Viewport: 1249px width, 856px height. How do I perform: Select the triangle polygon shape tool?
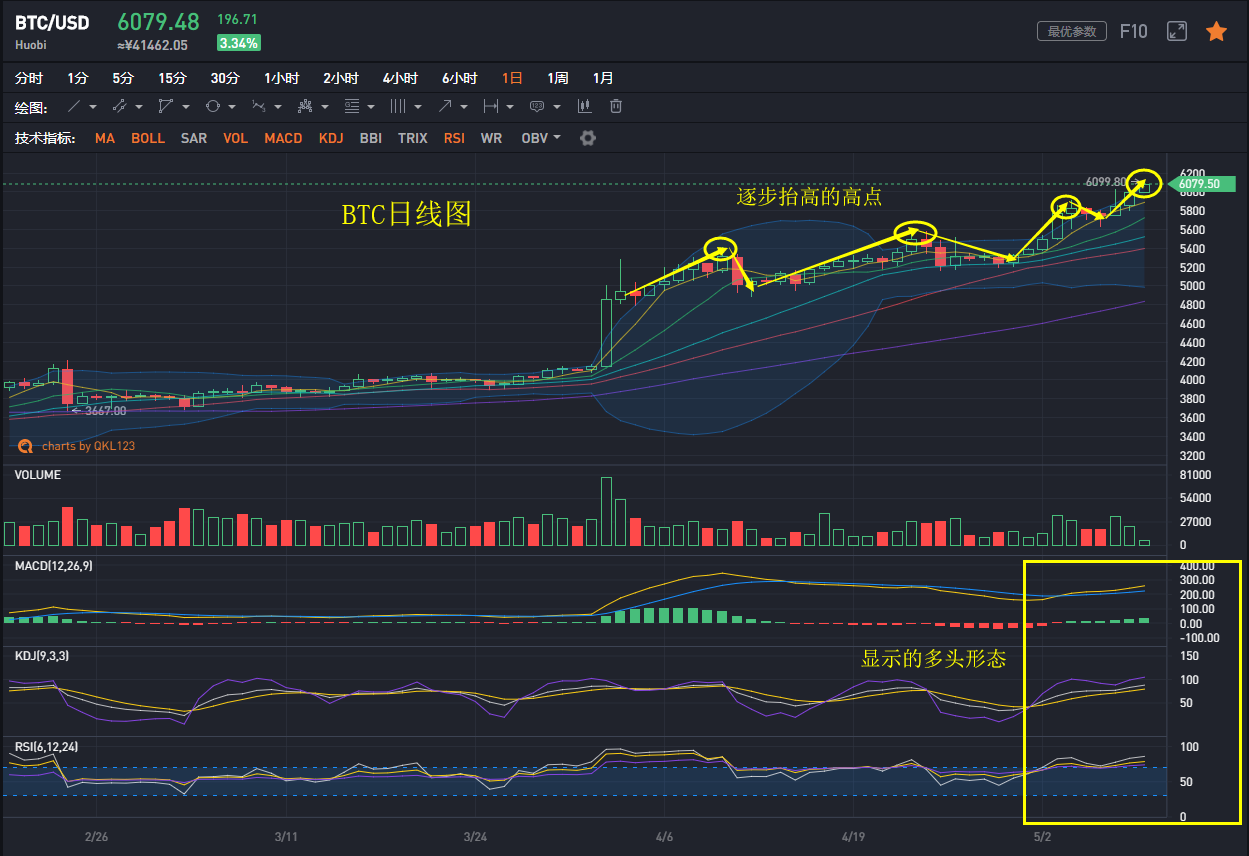point(166,107)
